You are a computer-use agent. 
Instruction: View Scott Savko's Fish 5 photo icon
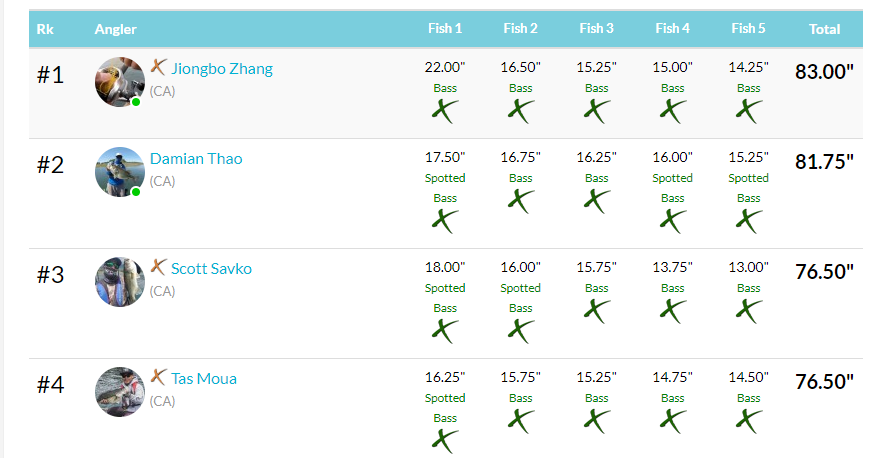749,311
